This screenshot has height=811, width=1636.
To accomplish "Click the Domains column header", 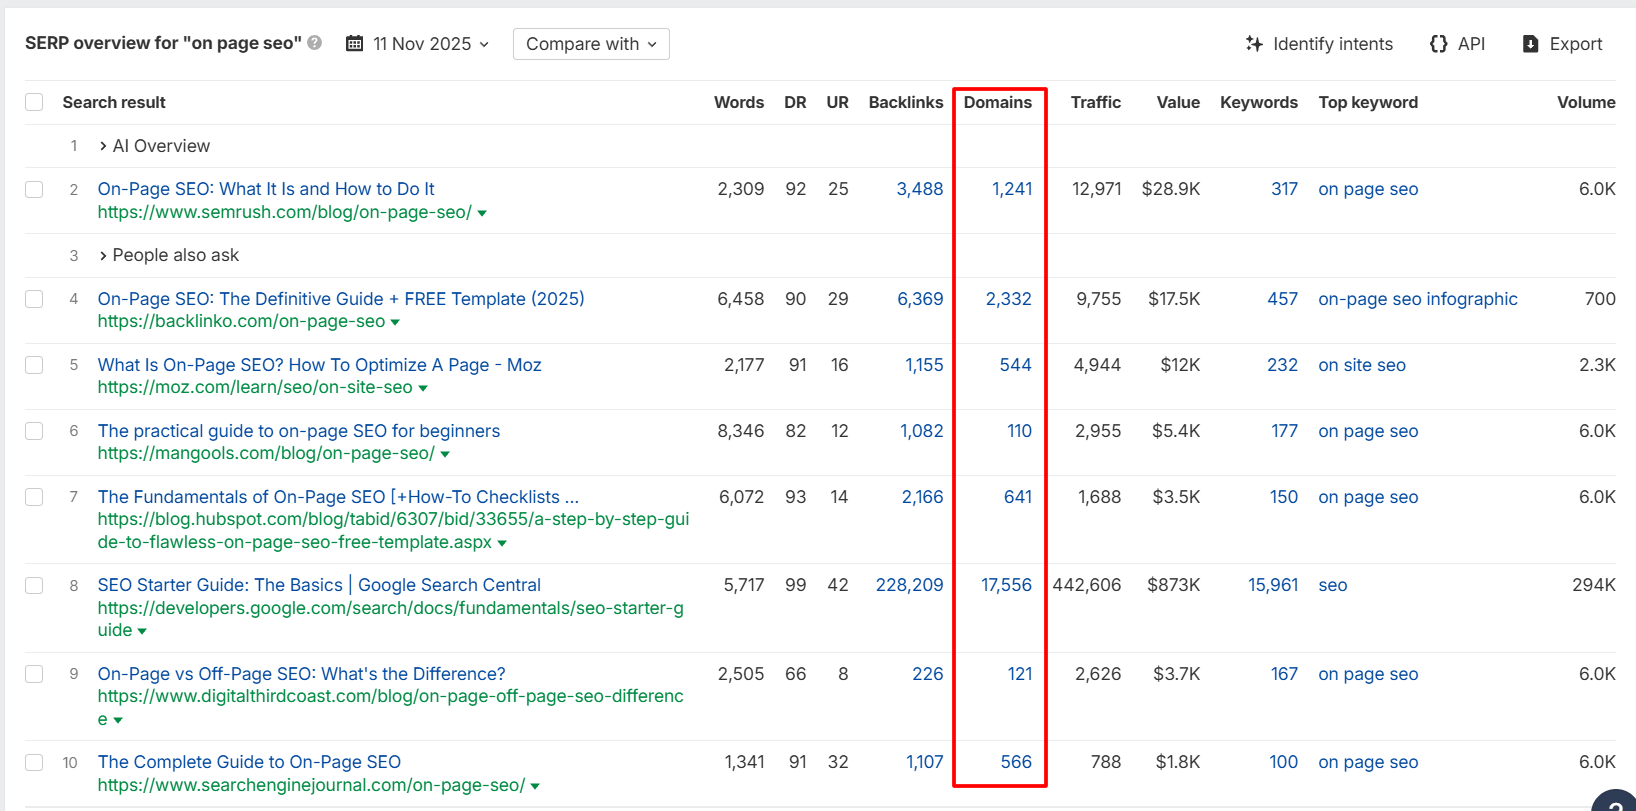I will 998,102.
